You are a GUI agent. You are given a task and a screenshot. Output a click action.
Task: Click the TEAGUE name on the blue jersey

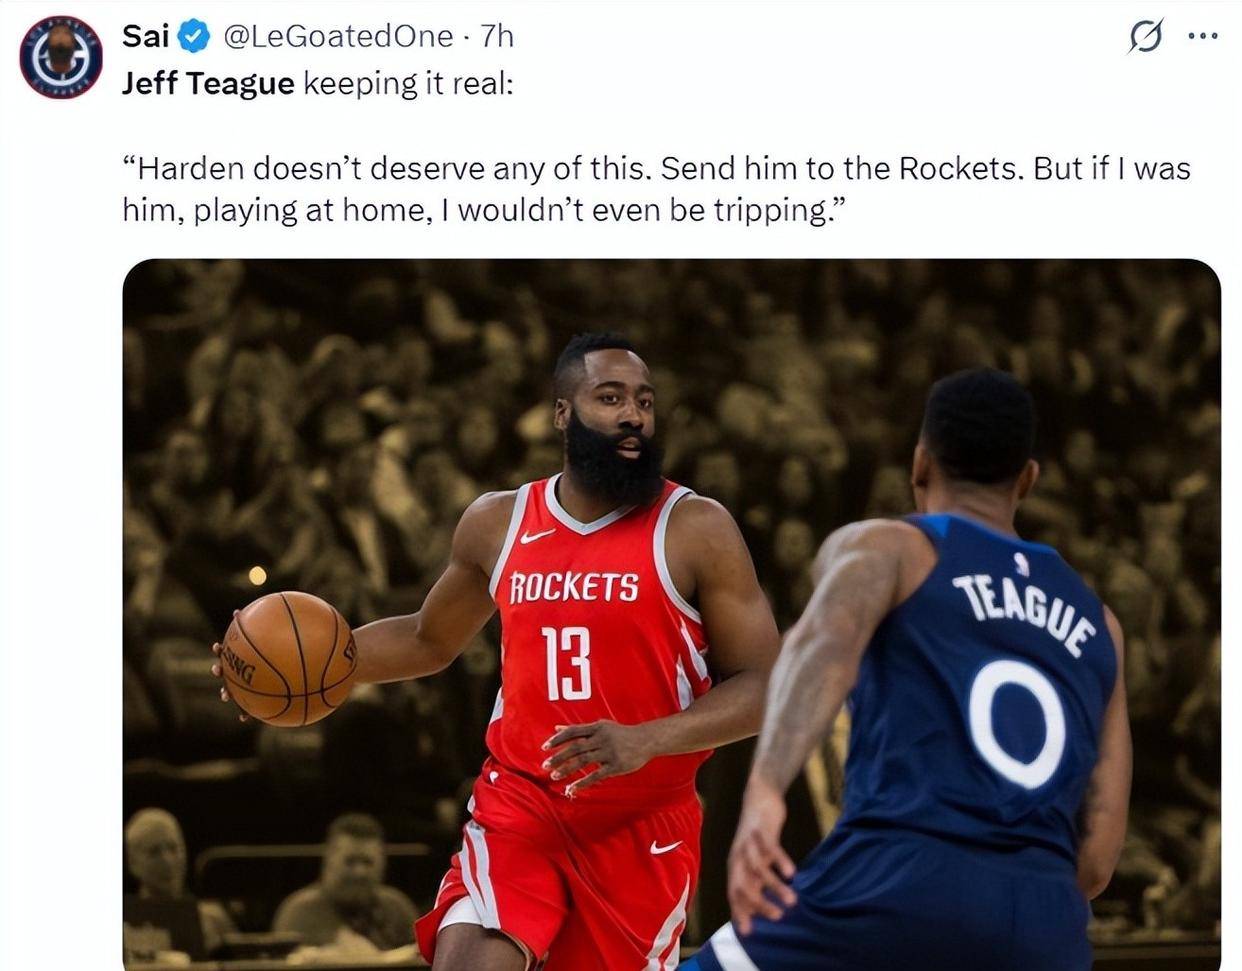click(1026, 614)
